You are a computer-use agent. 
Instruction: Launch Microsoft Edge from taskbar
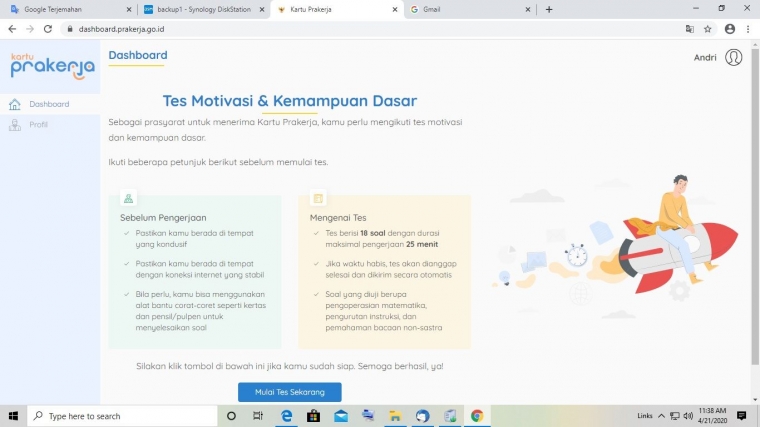(x=286, y=416)
